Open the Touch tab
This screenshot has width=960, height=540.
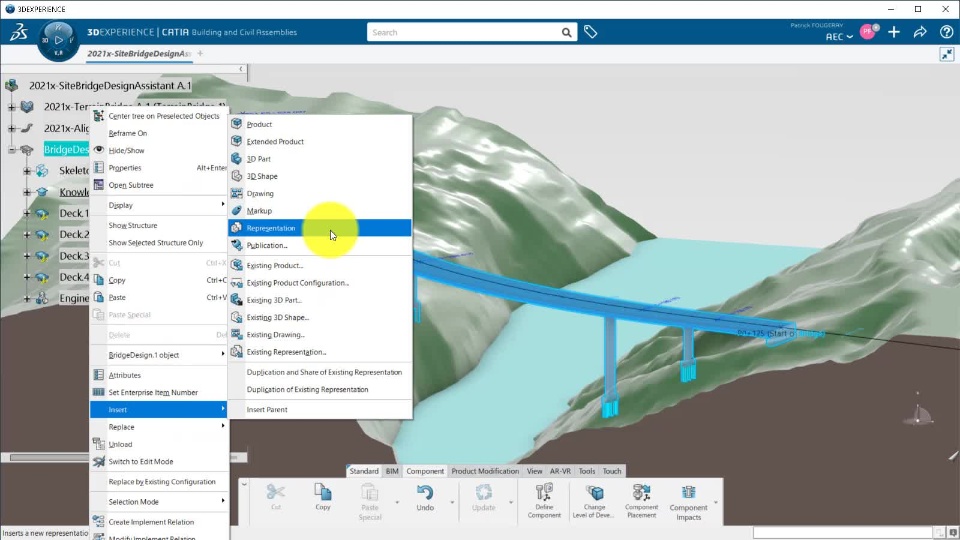point(612,471)
